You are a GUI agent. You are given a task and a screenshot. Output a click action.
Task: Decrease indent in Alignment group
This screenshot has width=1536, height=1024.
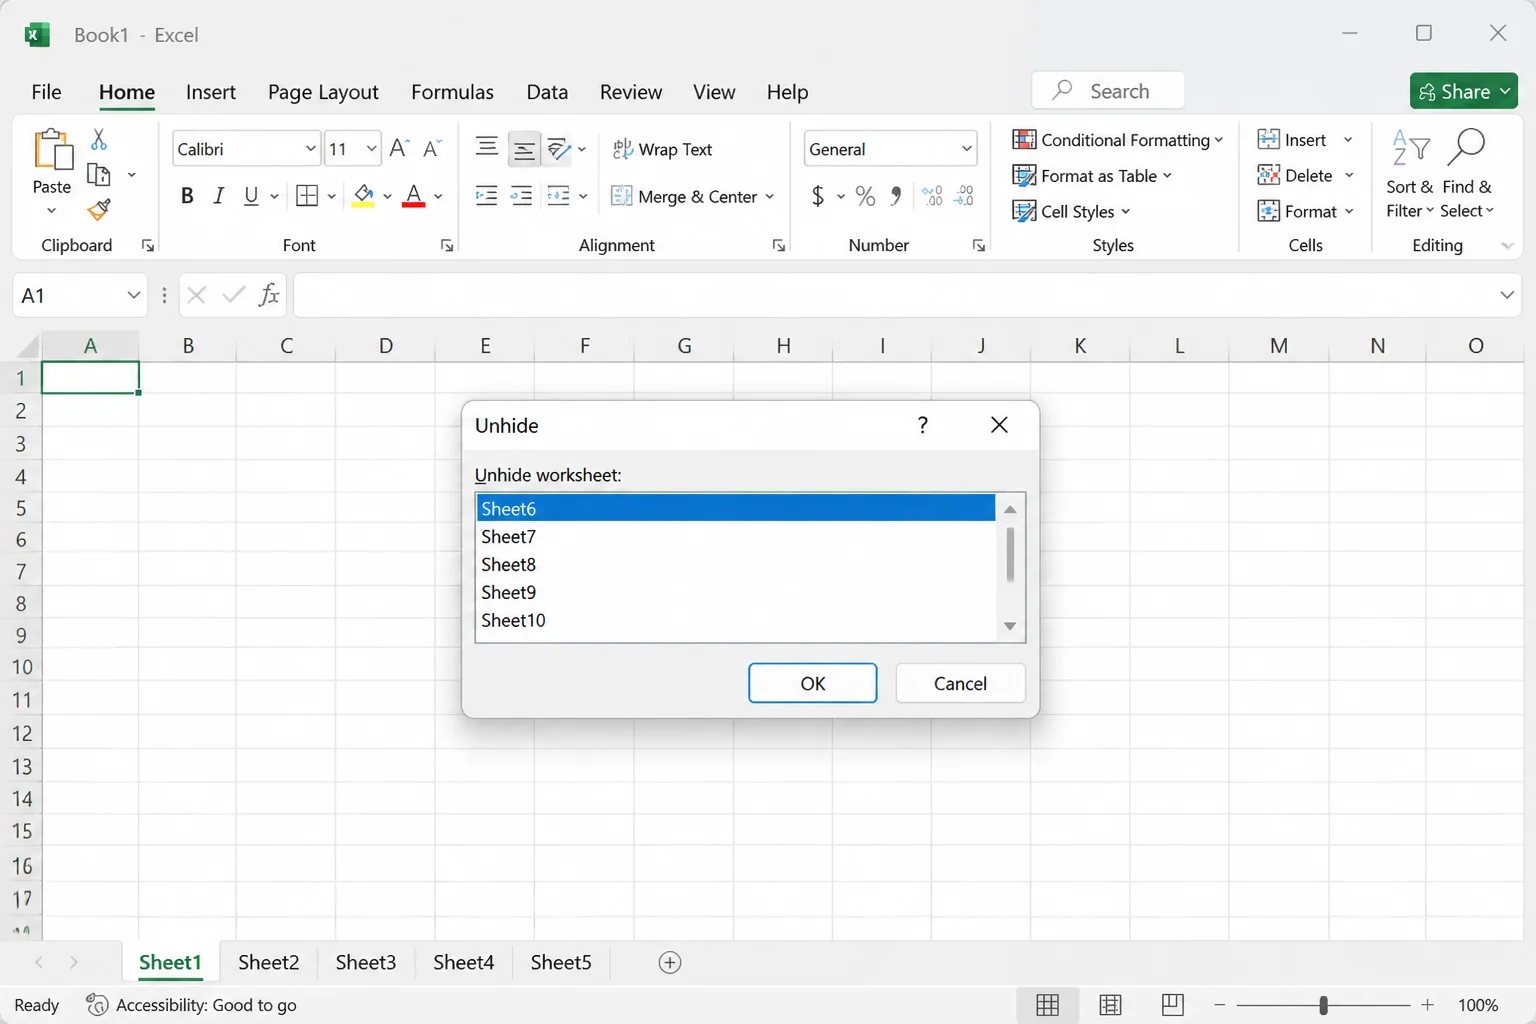click(487, 196)
